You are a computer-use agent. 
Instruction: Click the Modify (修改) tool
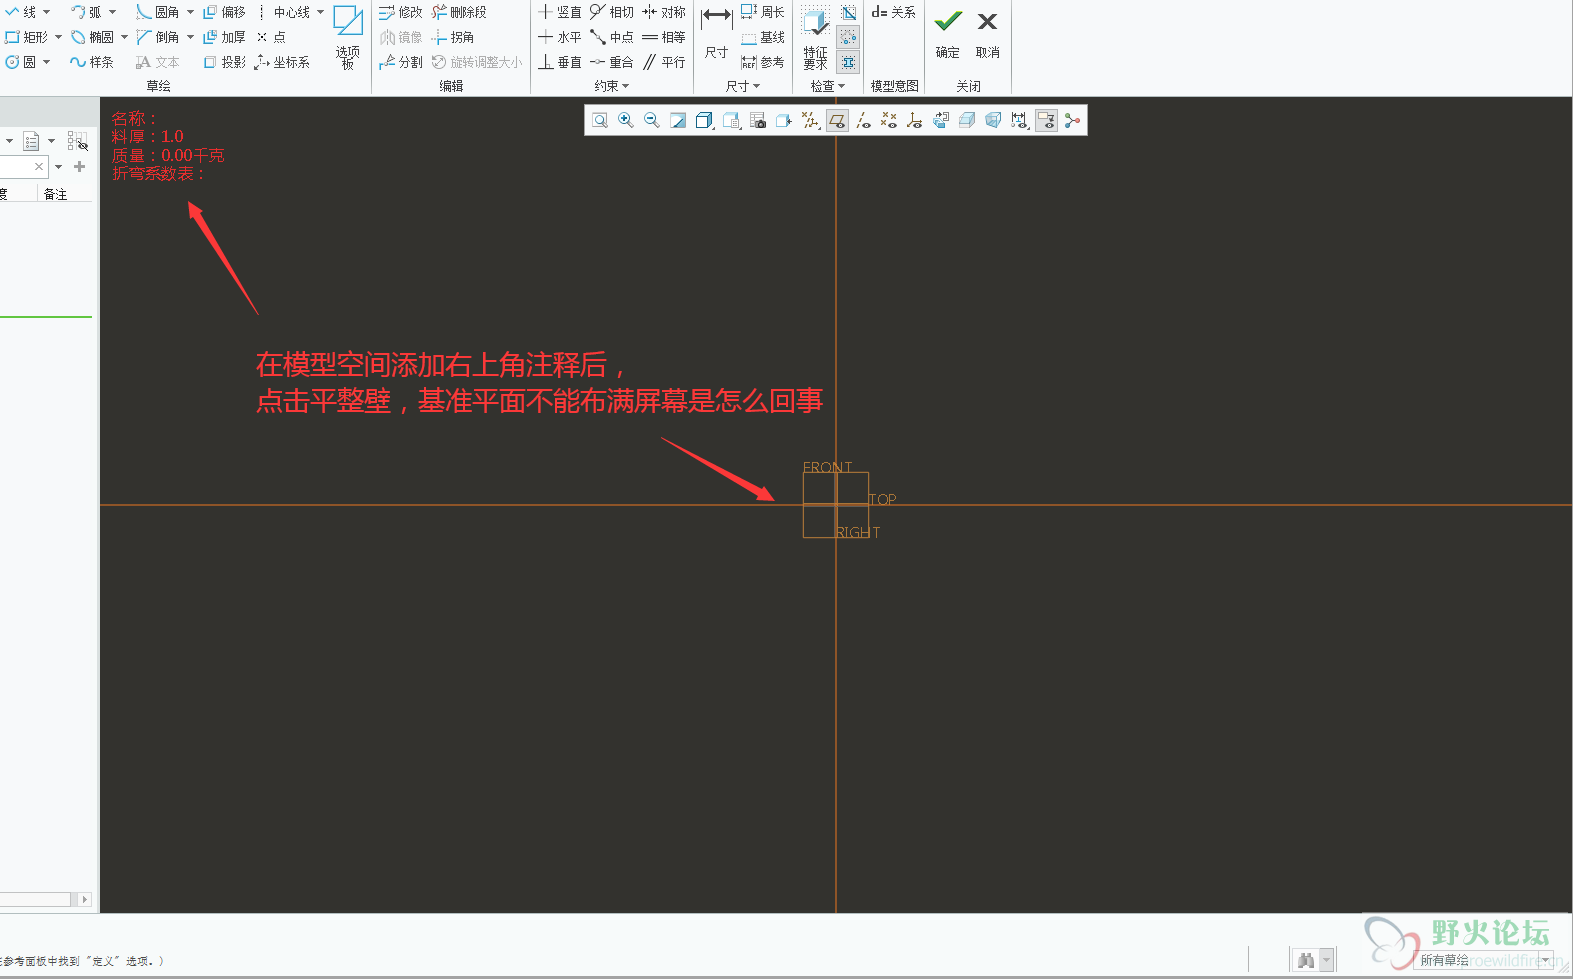401,12
